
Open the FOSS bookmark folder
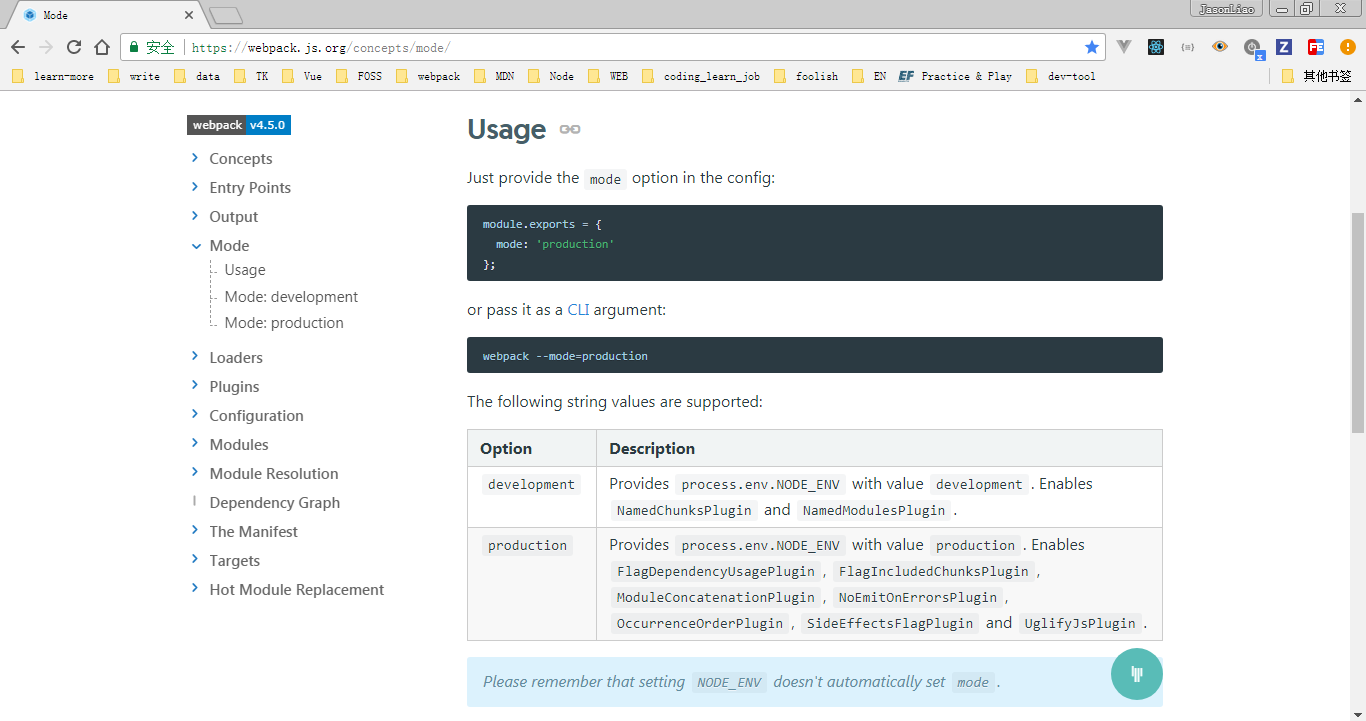coord(359,76)
